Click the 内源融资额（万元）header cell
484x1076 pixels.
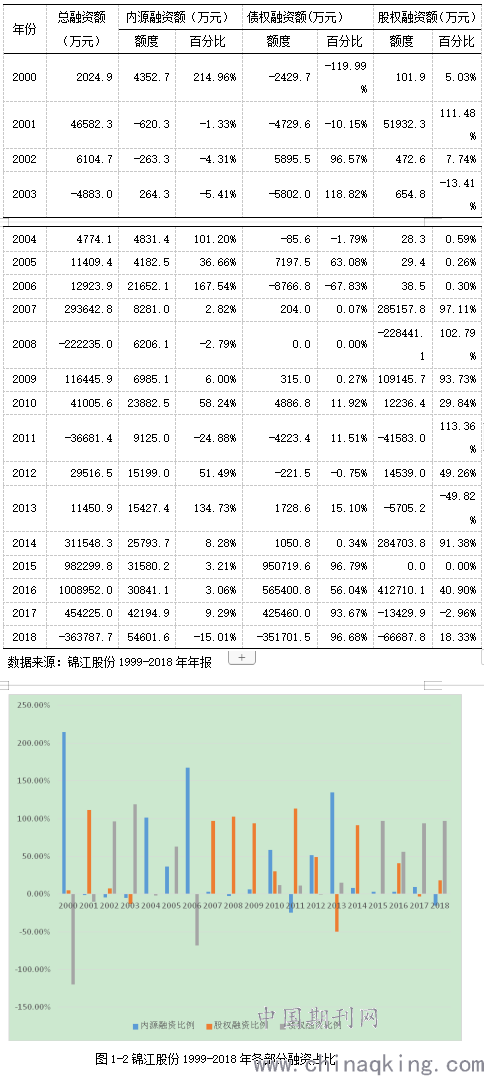click(179, 16)
